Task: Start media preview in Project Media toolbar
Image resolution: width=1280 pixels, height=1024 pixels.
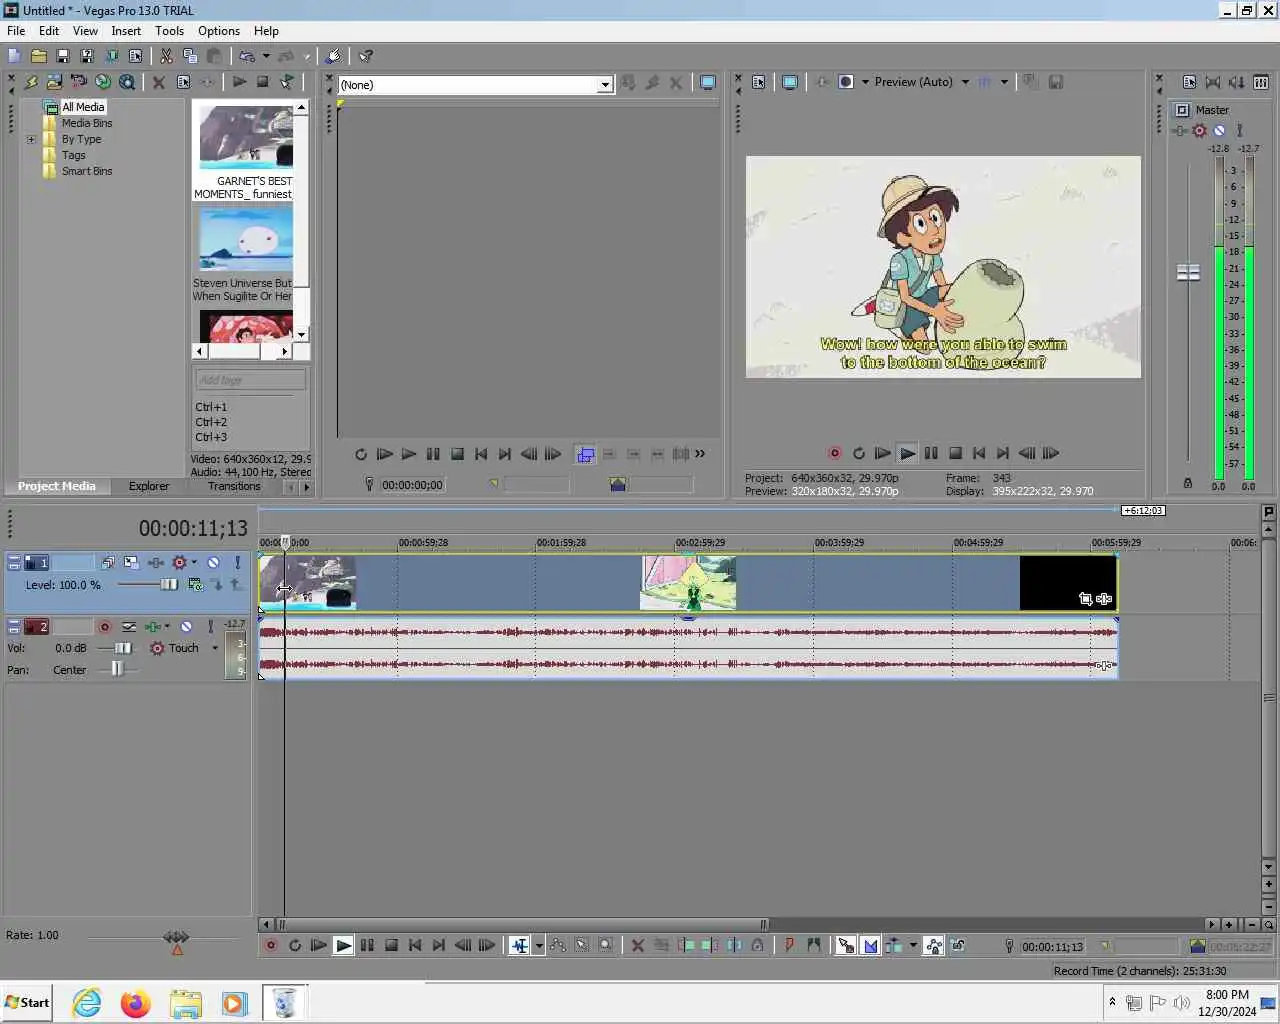Action: 239,82
